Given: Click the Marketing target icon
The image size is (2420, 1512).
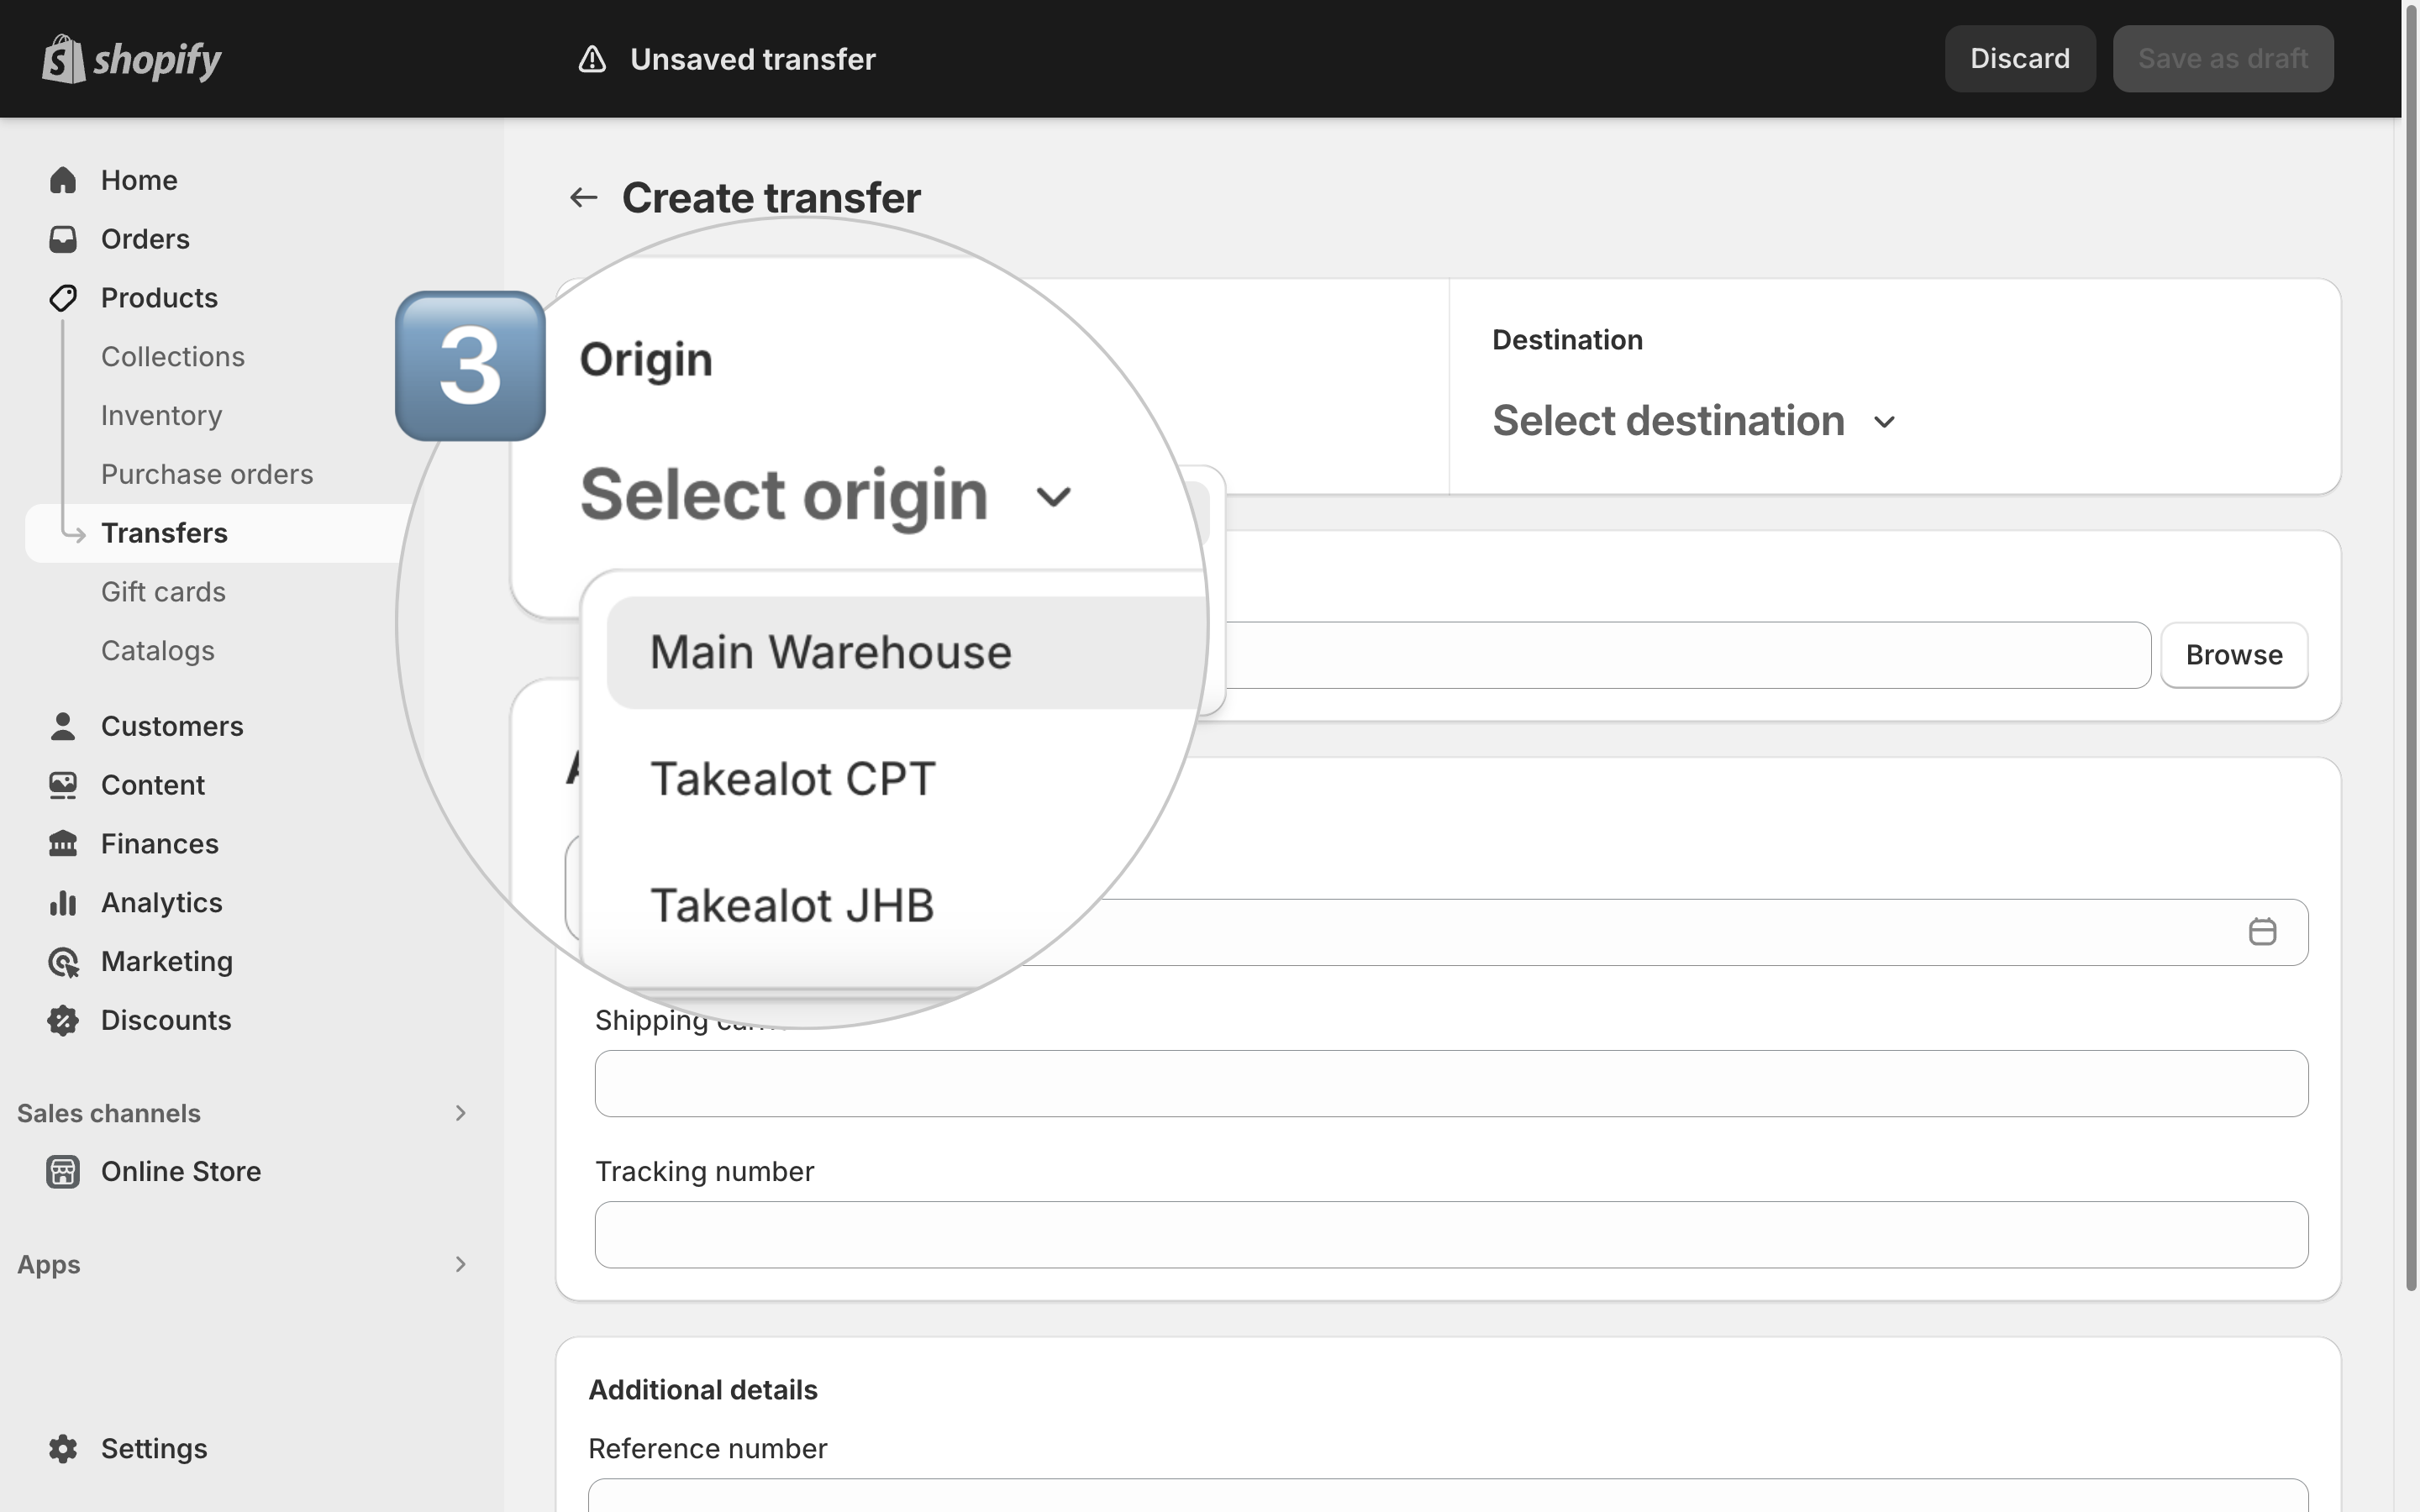Looking at the screenshot, I should (63, 962).
